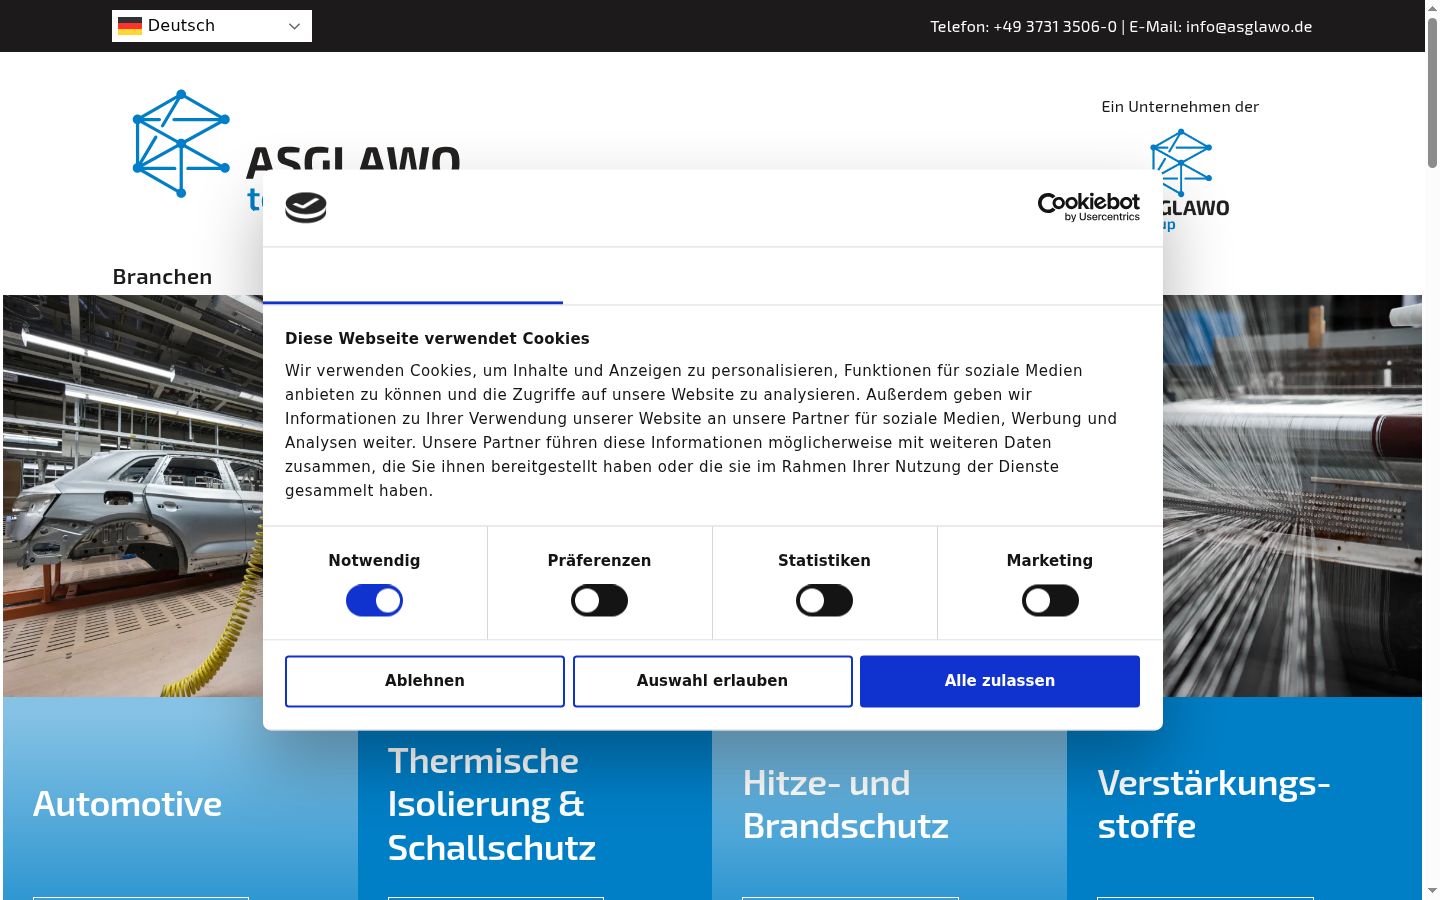Click the Marketing label
Viewport: 1440px width, 900px height.
coord(1050,561)
